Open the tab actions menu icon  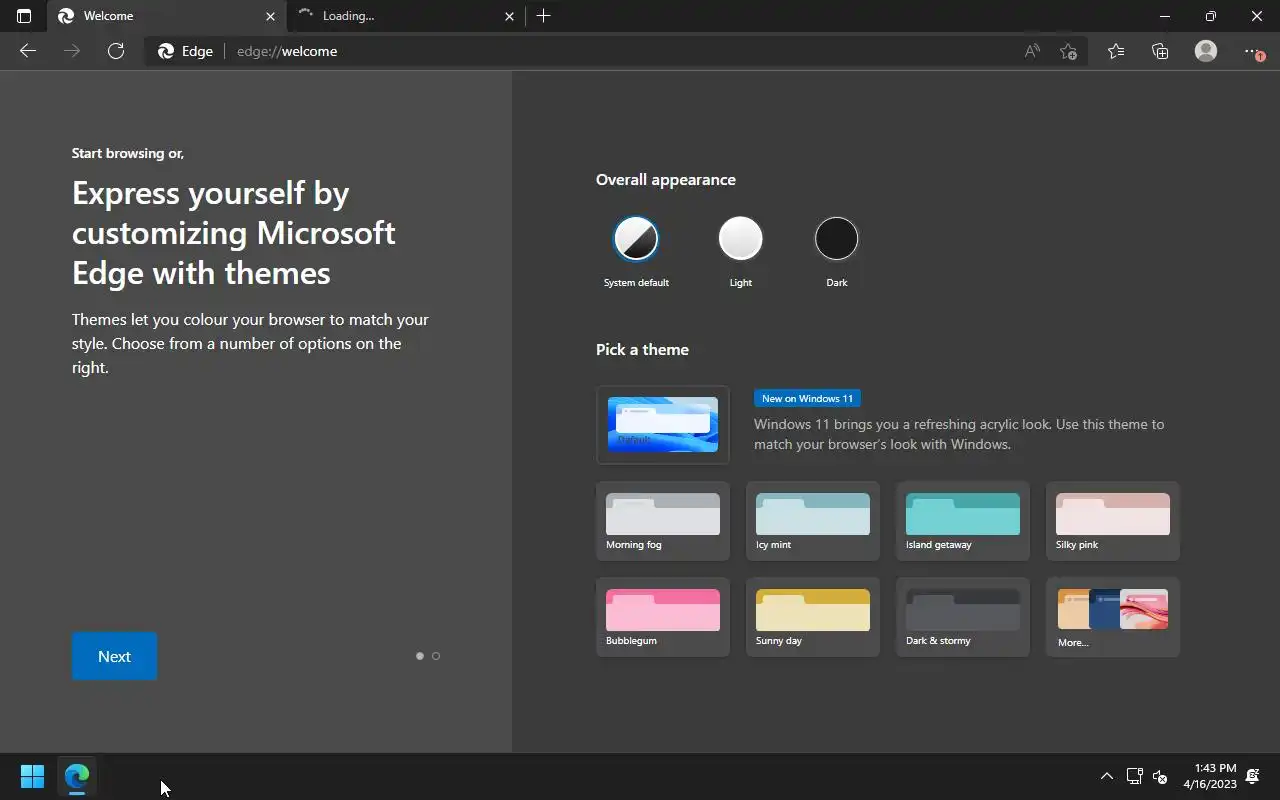[x=24, y=16]
